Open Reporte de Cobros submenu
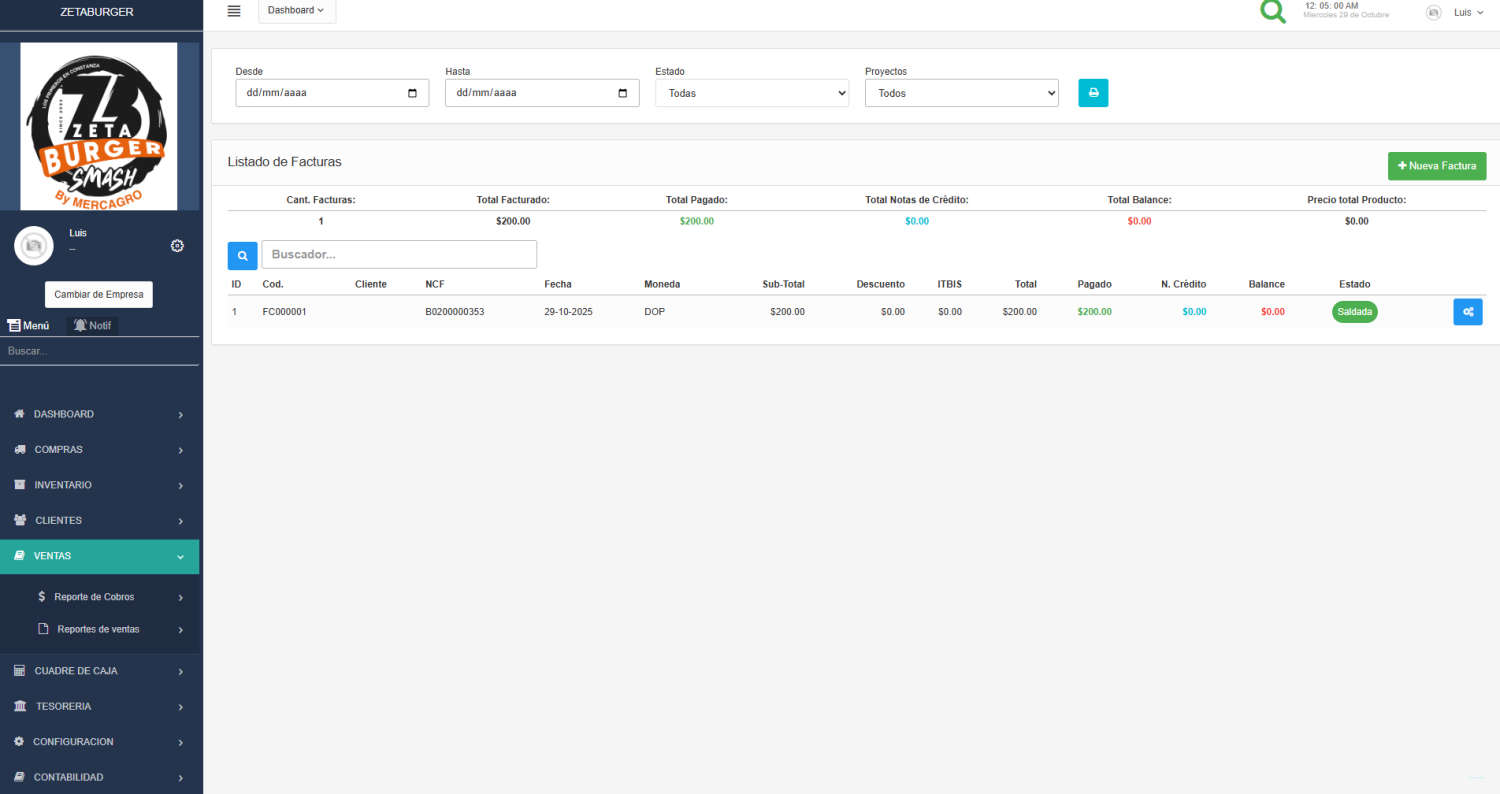The image size is (1500, 794). pos(94,597)
